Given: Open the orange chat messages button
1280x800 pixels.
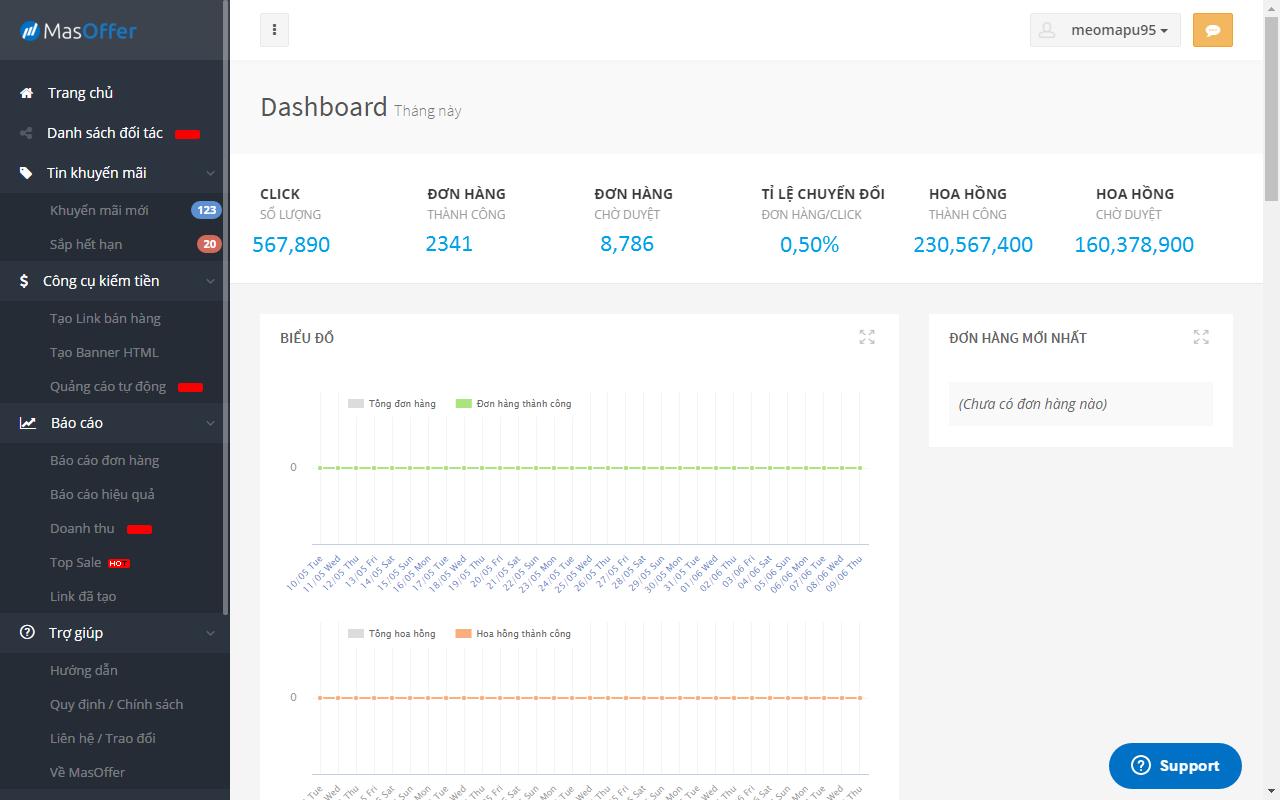Looking at the screenshot, I should pos(1212,30).
